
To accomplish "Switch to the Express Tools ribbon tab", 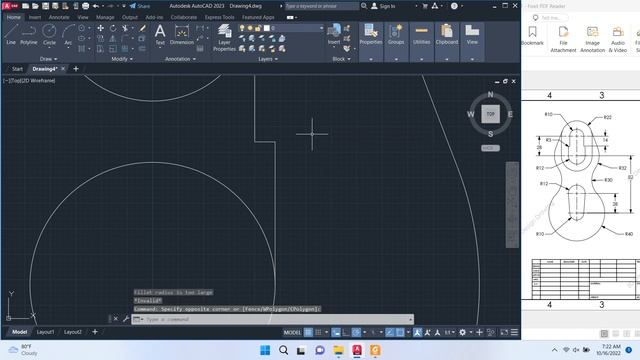I will pos(220,17).
